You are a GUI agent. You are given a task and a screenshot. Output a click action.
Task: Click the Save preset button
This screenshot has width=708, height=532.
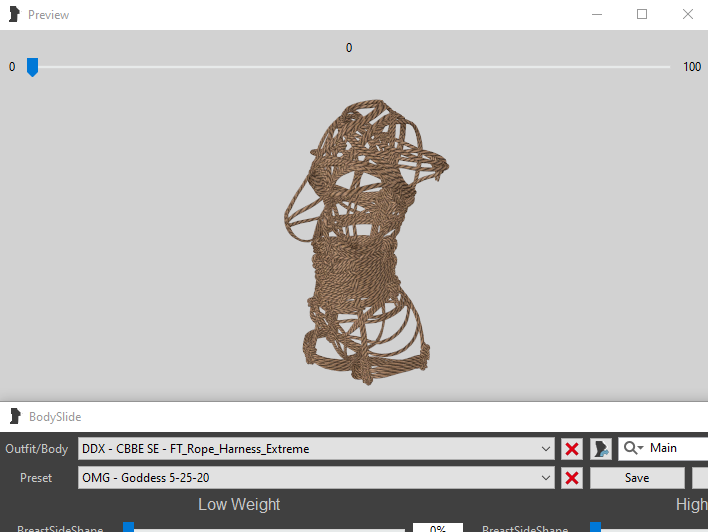tap(637, 478)
